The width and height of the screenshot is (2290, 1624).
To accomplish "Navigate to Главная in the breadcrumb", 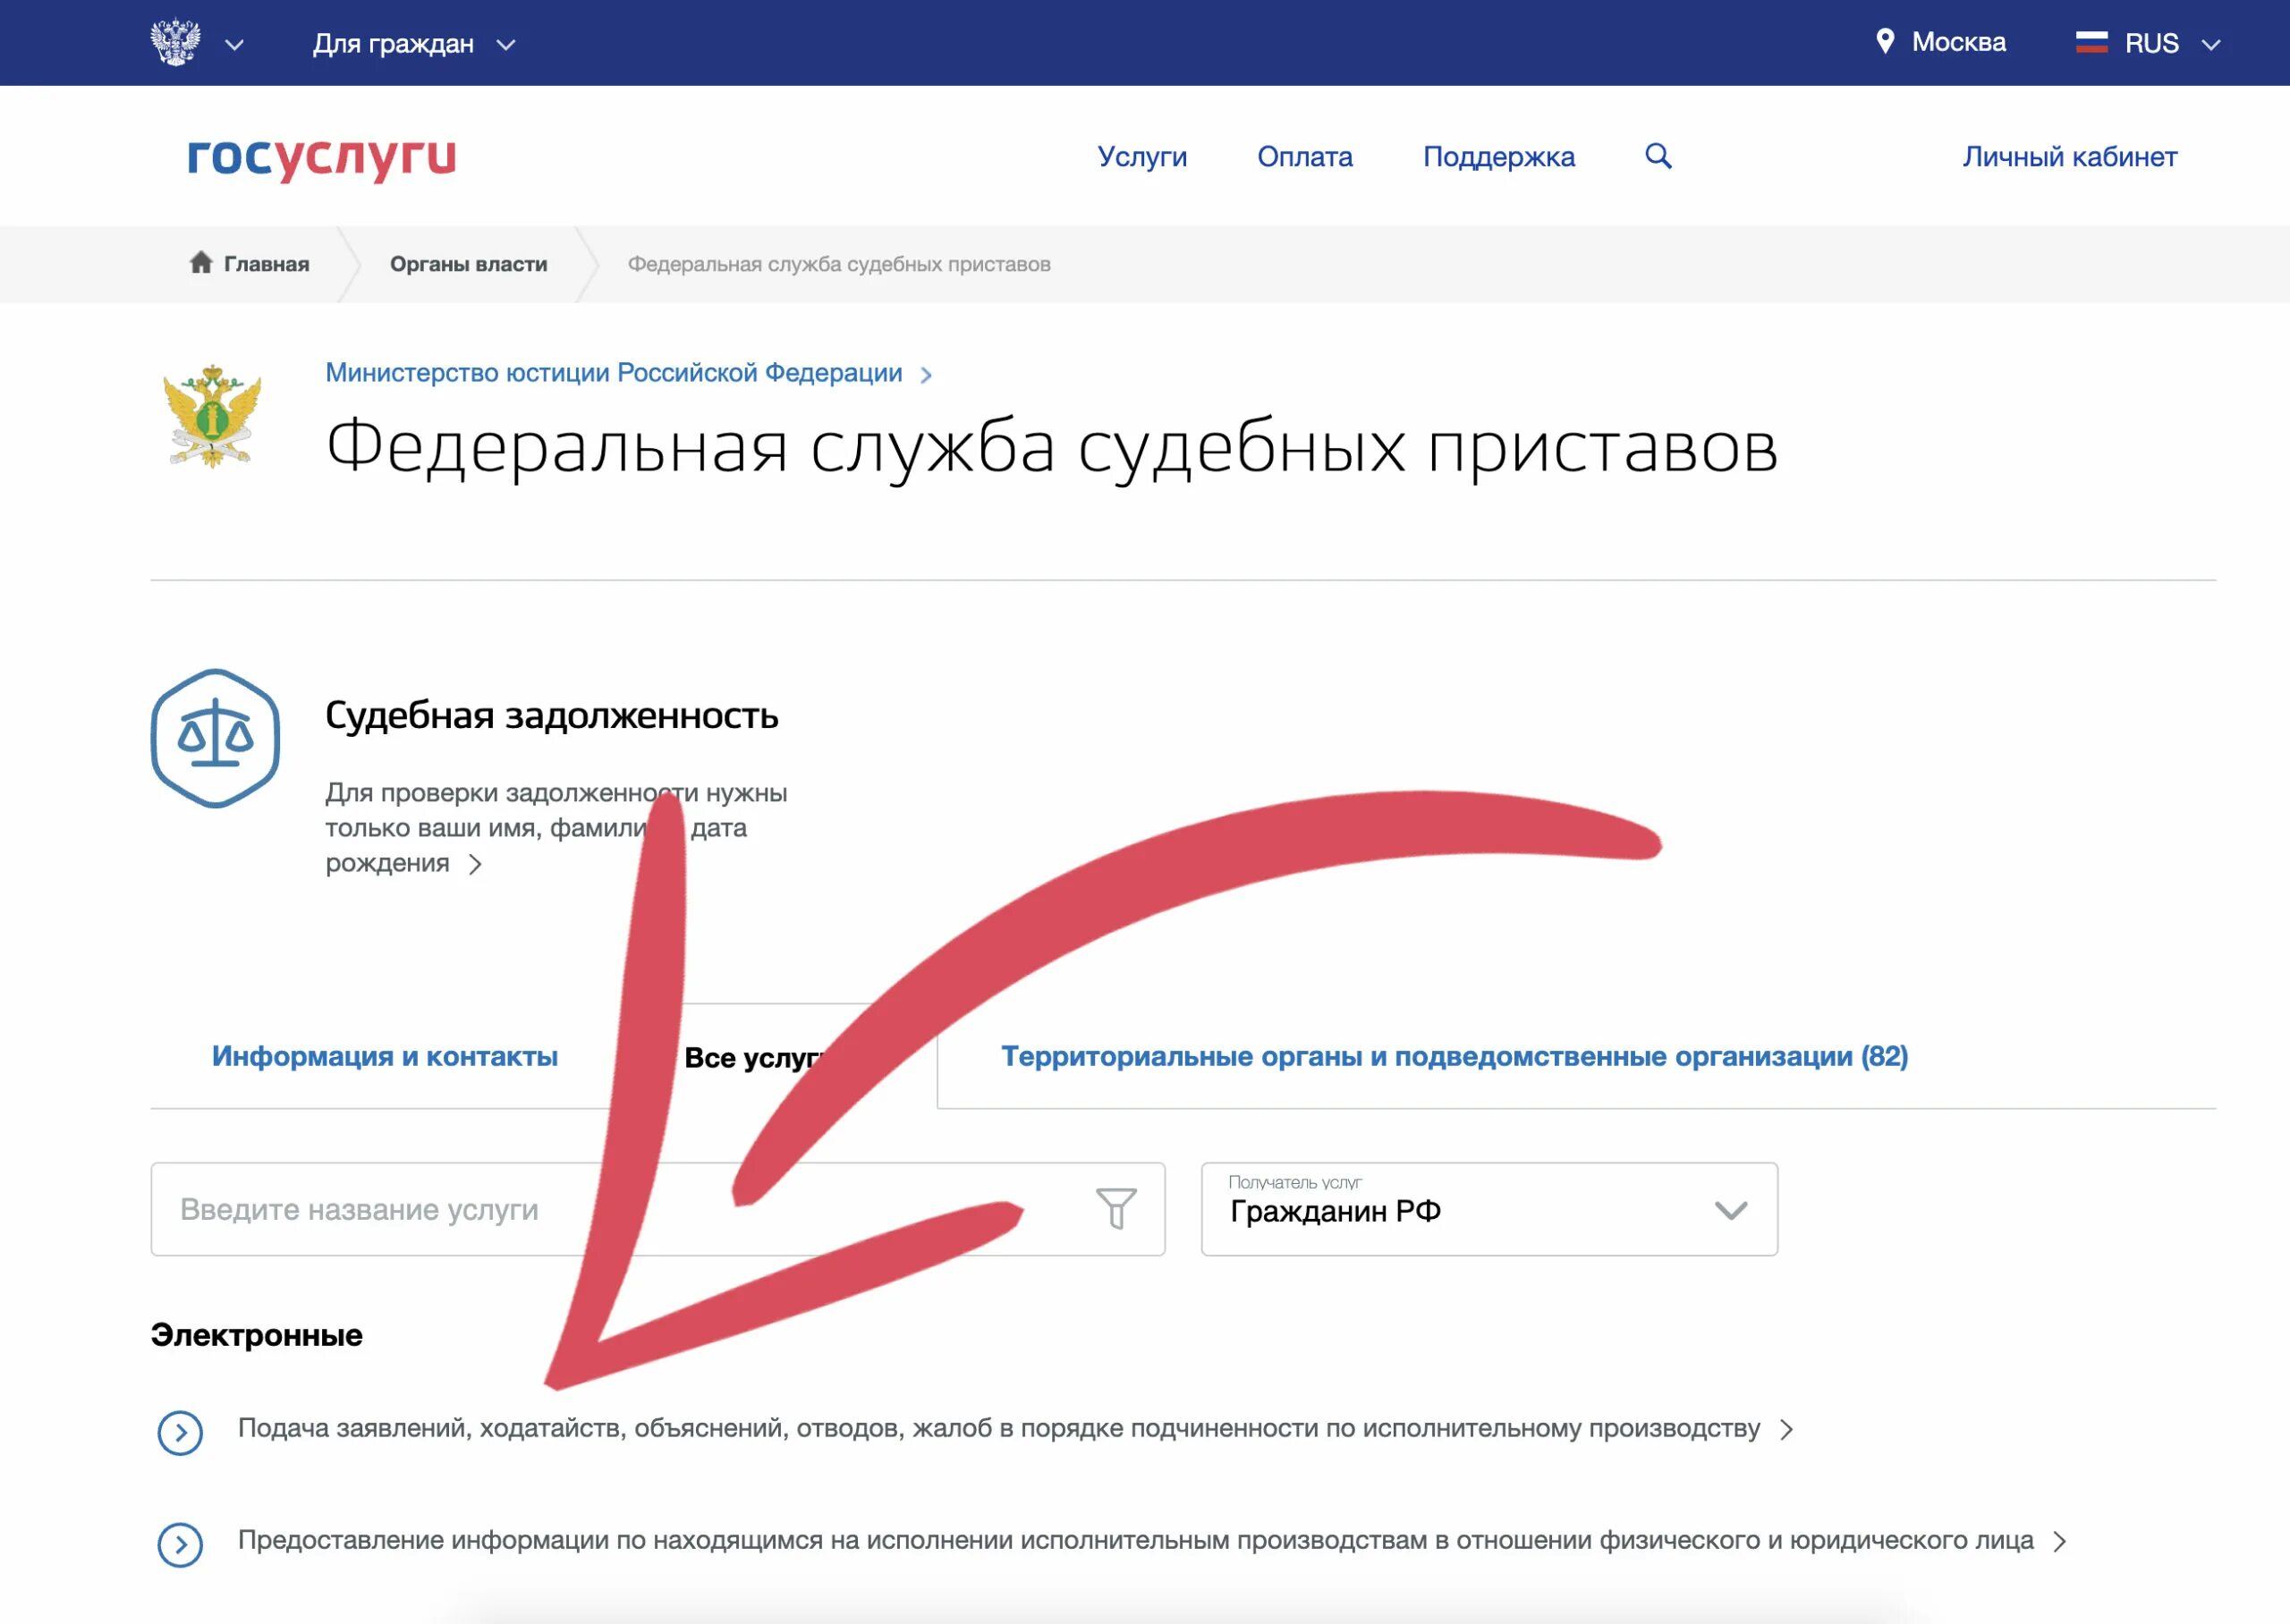I will pyautogui.click(x=266, y=264).
